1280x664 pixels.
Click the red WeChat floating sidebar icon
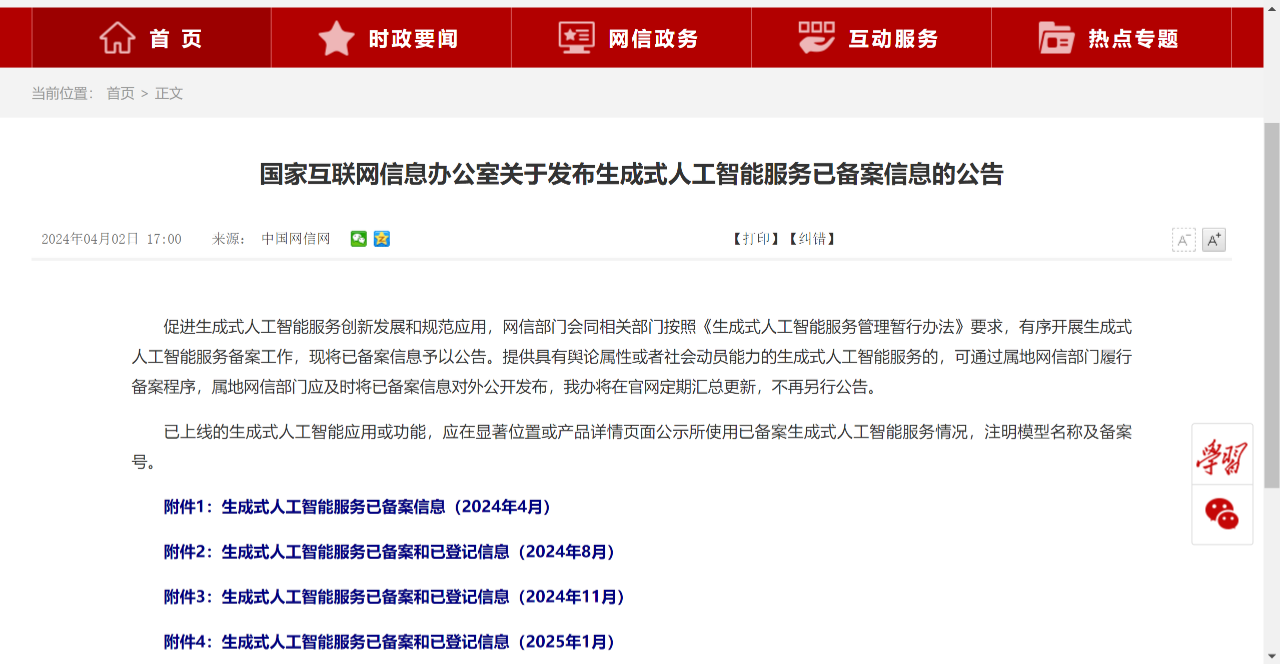click(x=1222, y=514)
